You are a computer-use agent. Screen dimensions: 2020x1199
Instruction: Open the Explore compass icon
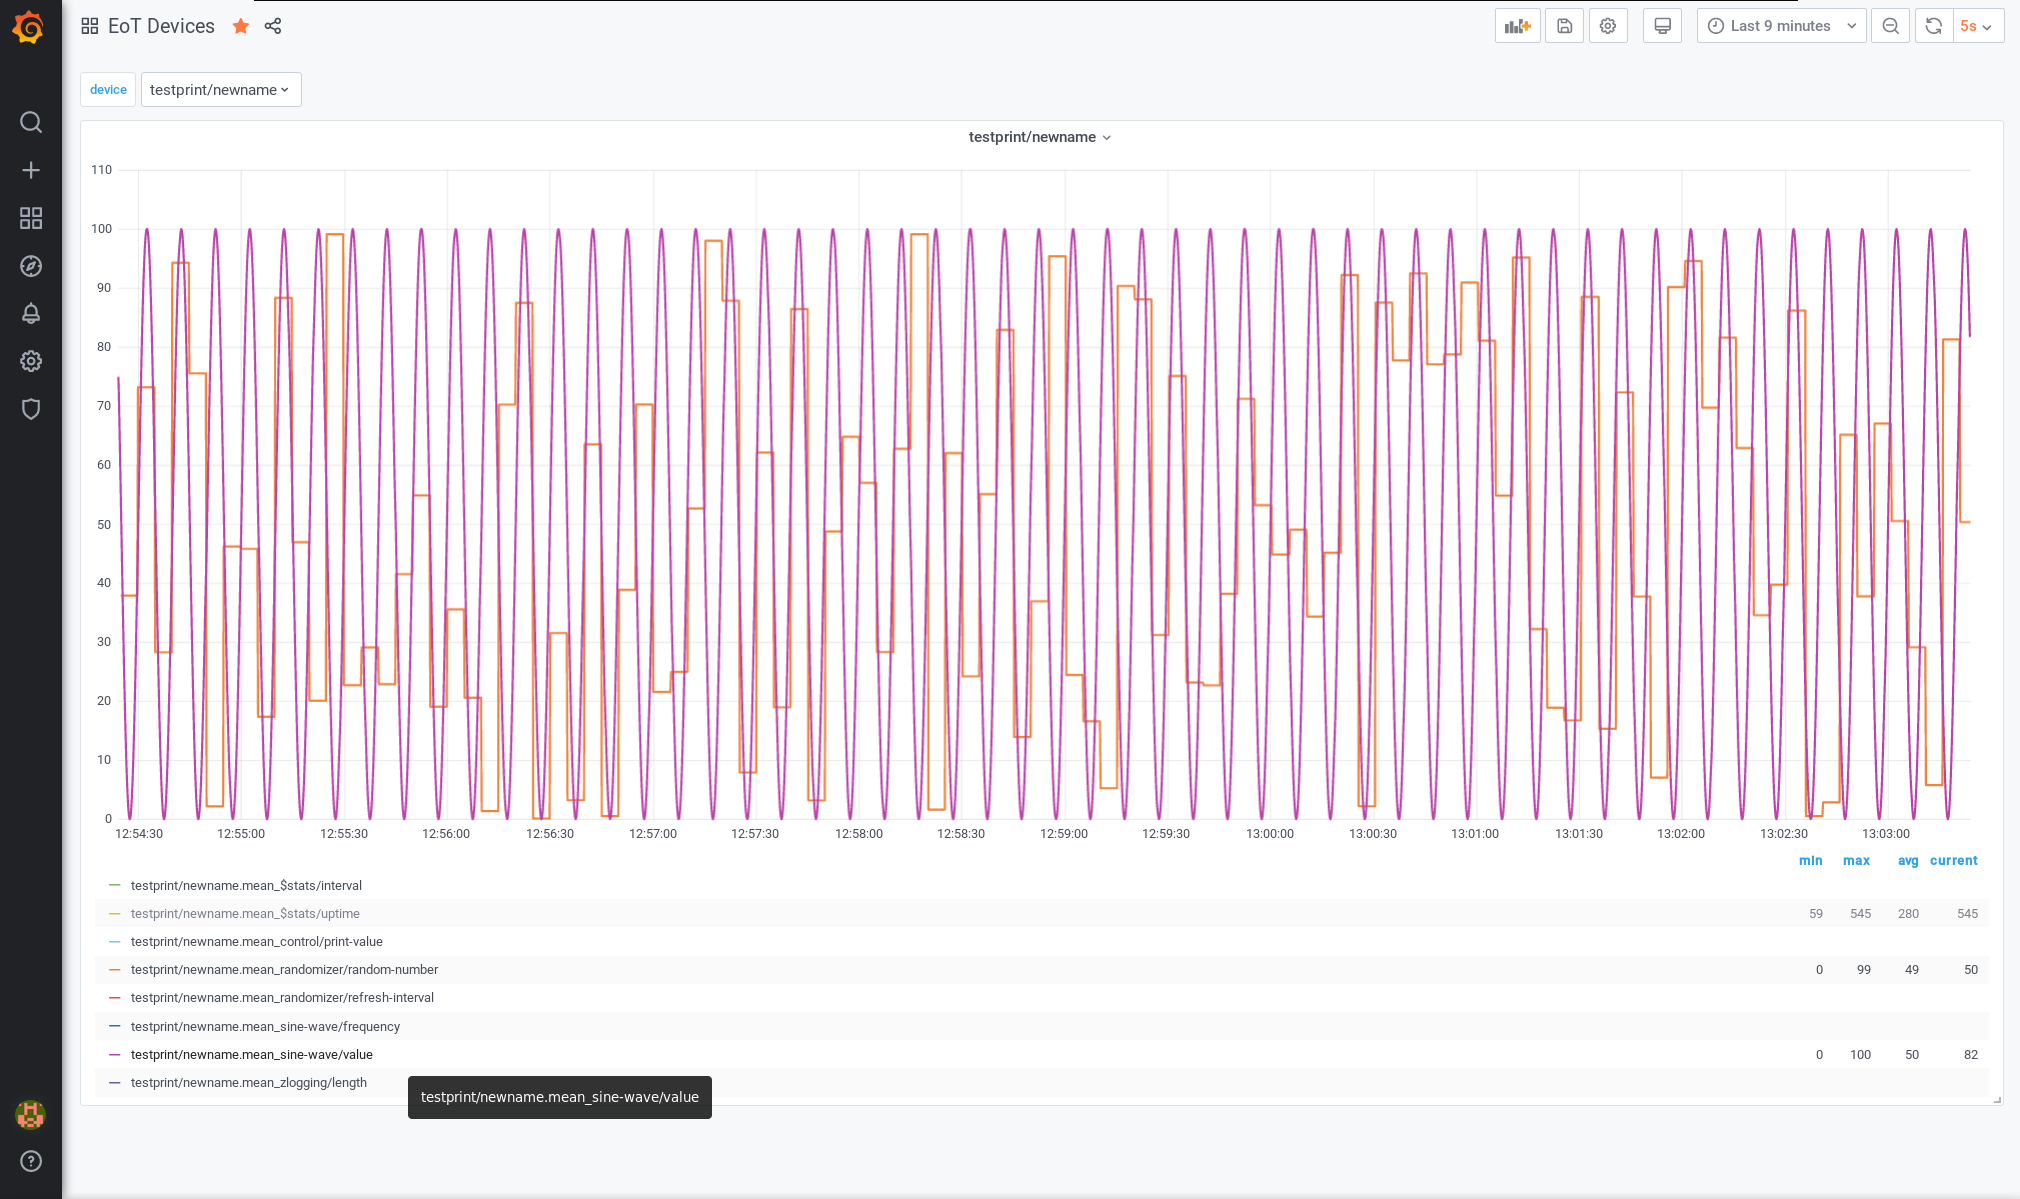coord(31,266)
